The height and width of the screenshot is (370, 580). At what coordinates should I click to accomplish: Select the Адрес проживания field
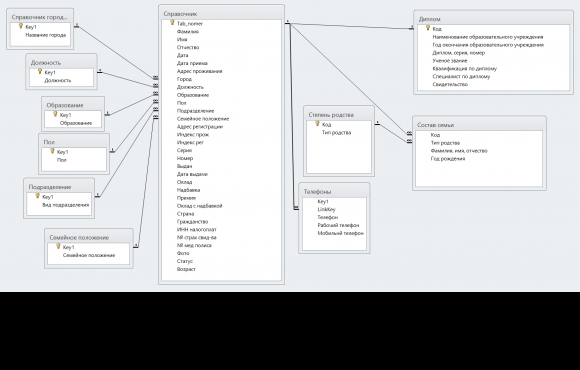click(x=199, y=71)
